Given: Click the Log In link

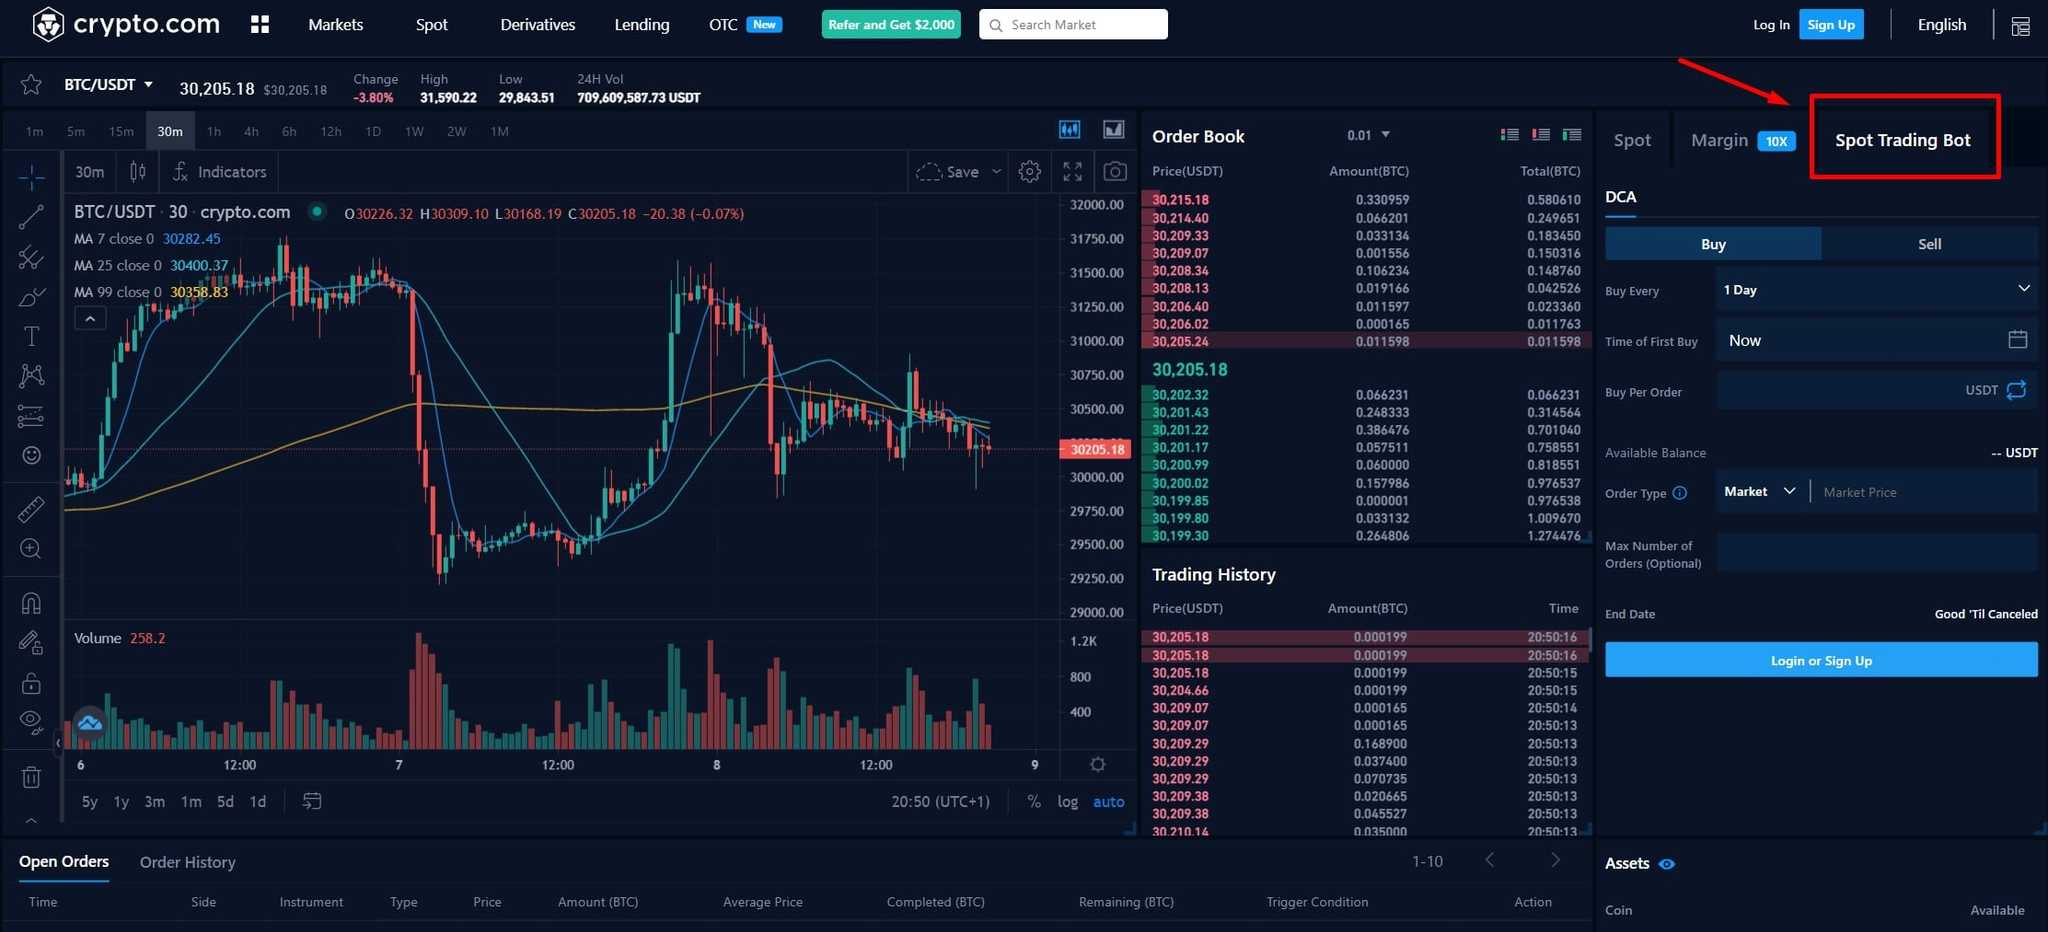Looking at the screenshot, I should click(1771, 24).
